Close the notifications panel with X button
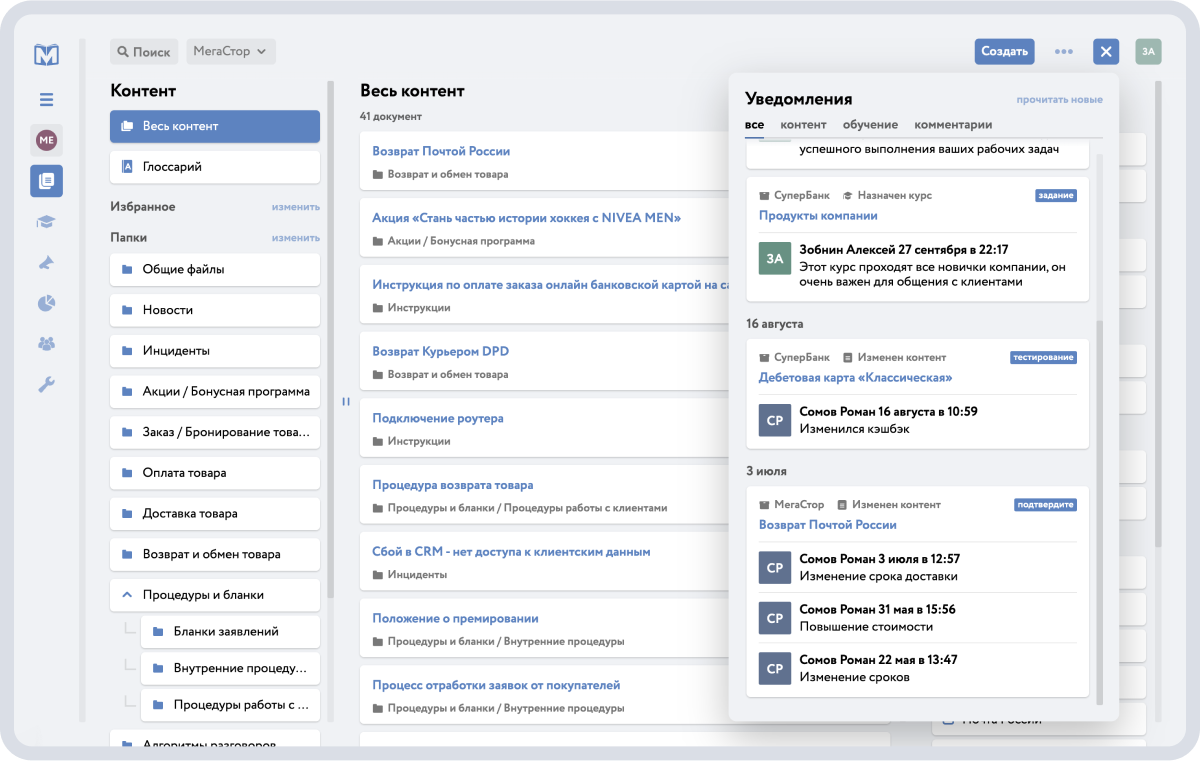Viewport: 1200px width, 761px height. pyautogui.click(x=1105, y=52)
